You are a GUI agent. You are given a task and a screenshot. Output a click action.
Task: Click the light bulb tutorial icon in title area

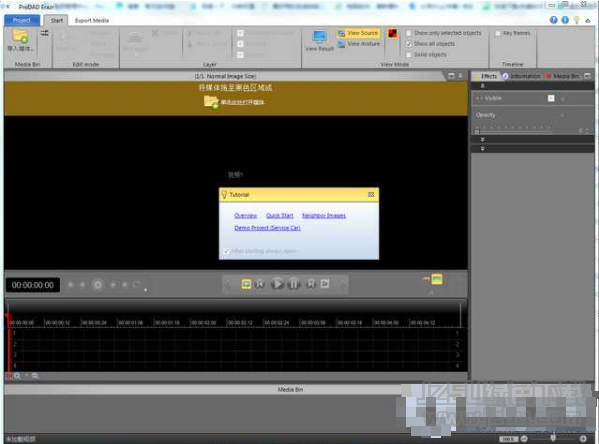(x=576, y=20)
